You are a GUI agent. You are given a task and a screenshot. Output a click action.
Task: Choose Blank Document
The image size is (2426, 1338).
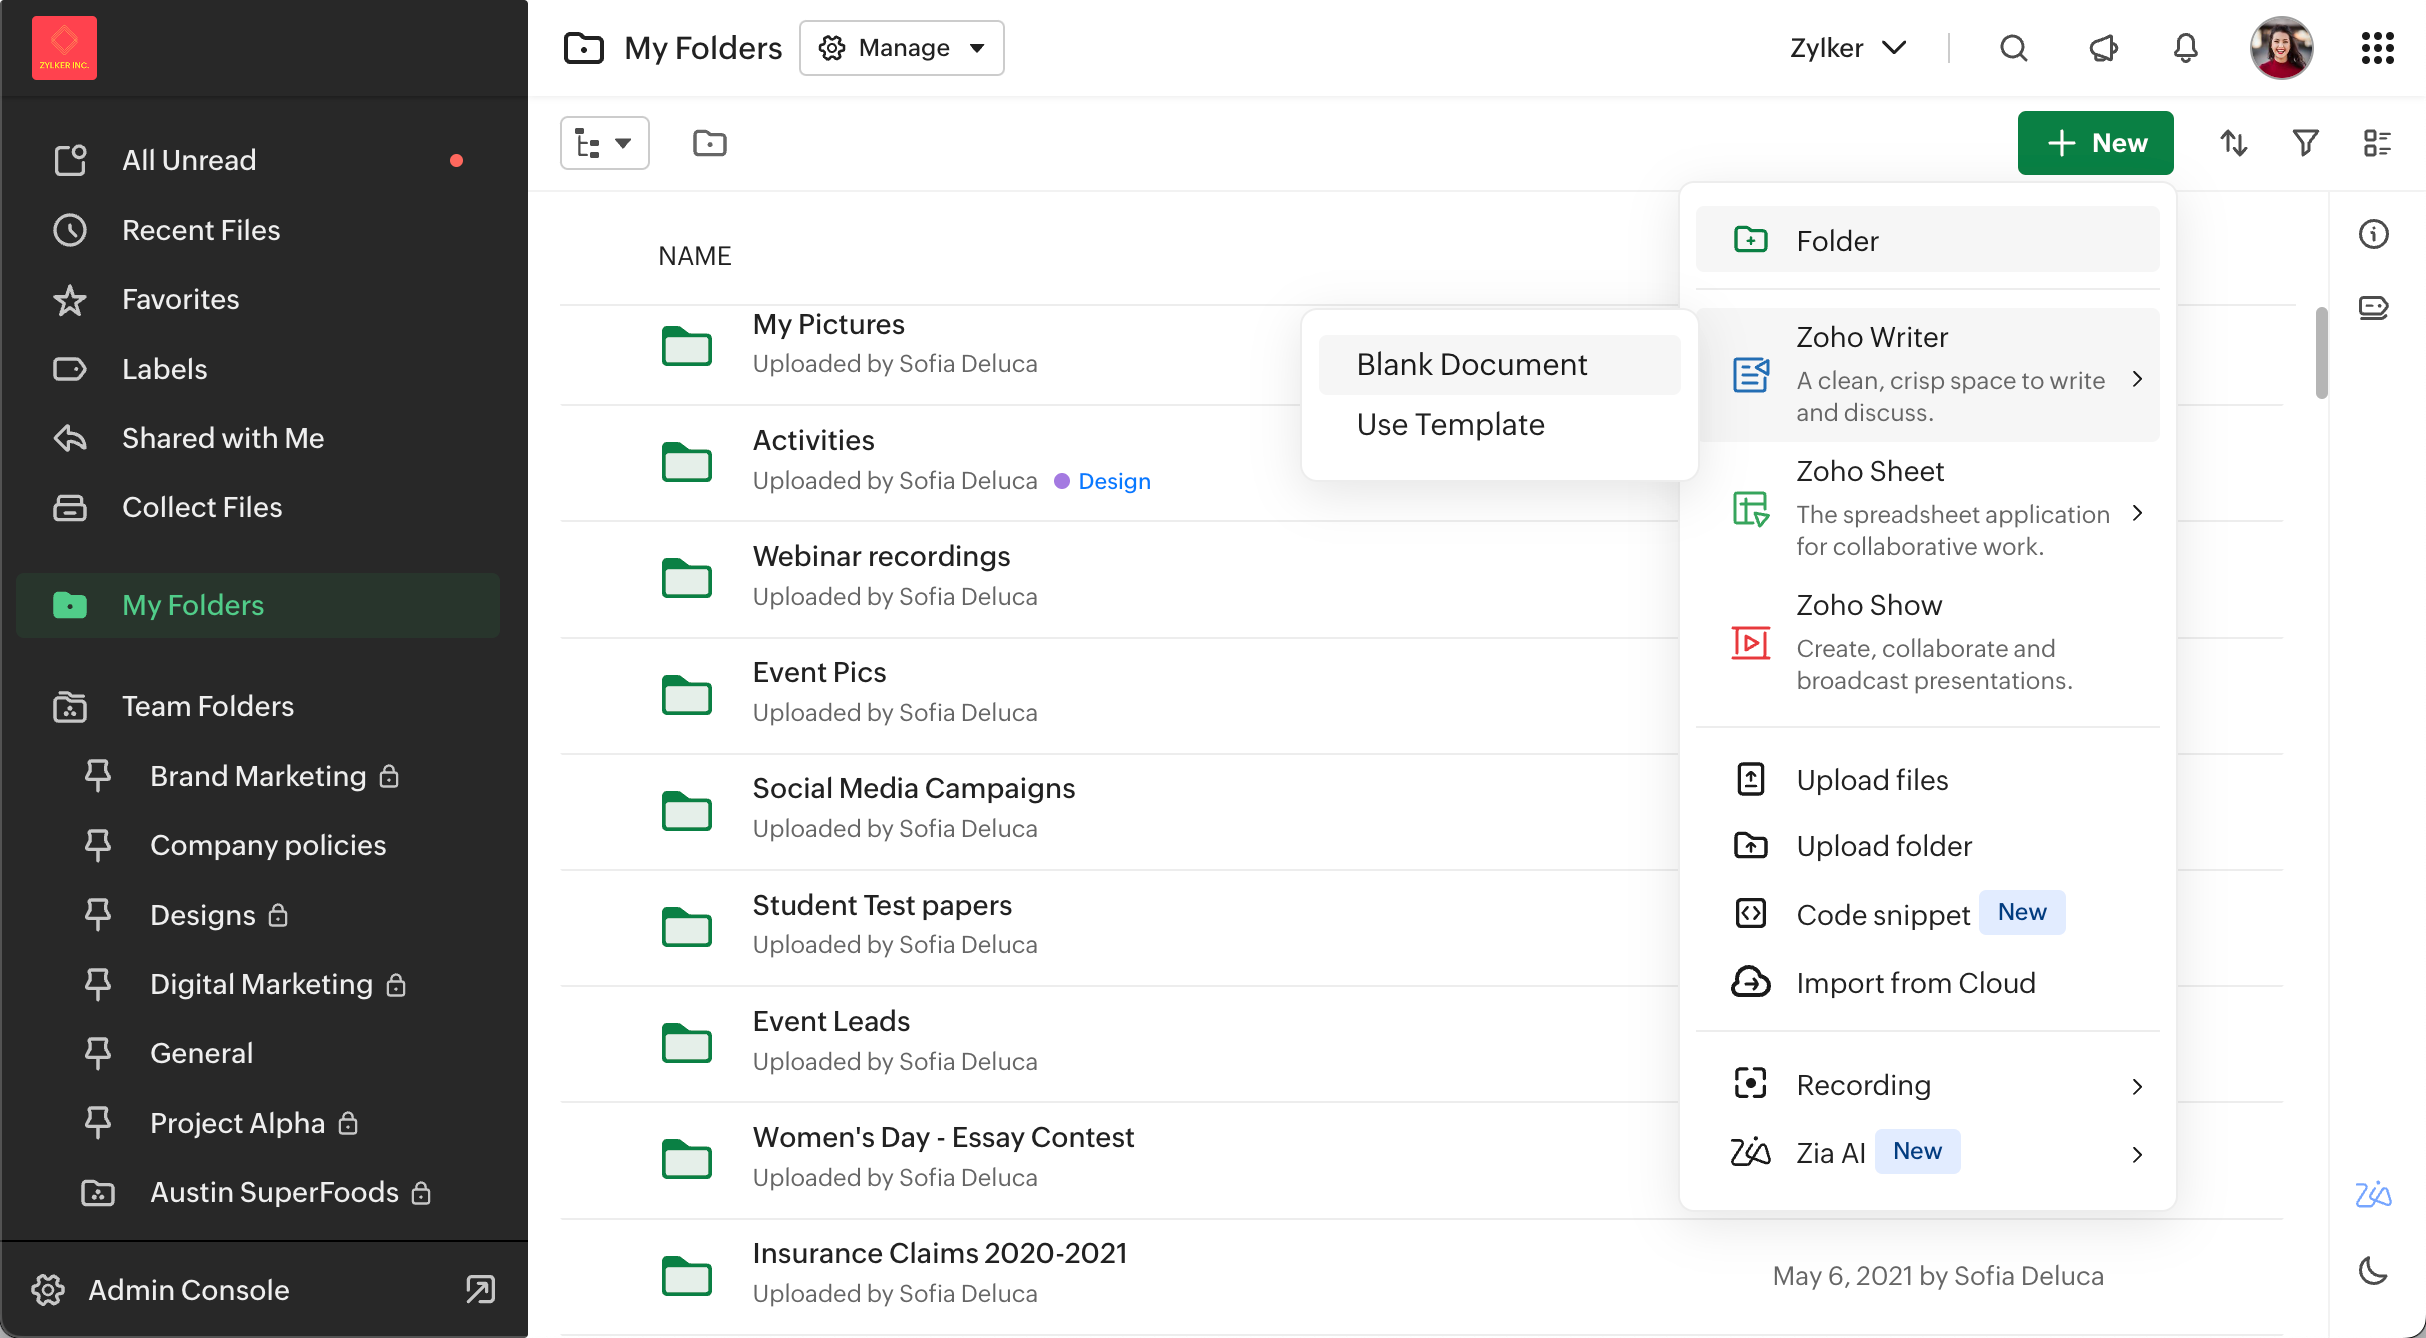[x=1499, y=365]
